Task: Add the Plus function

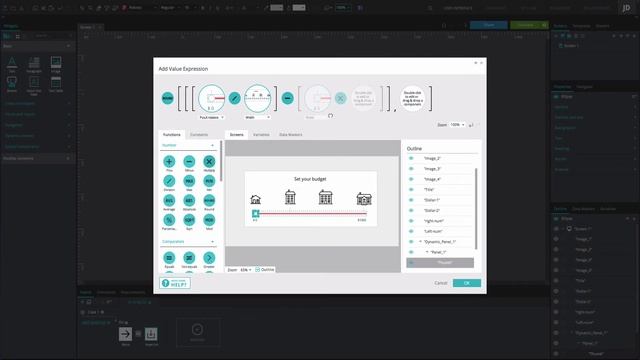Action: 169,162
